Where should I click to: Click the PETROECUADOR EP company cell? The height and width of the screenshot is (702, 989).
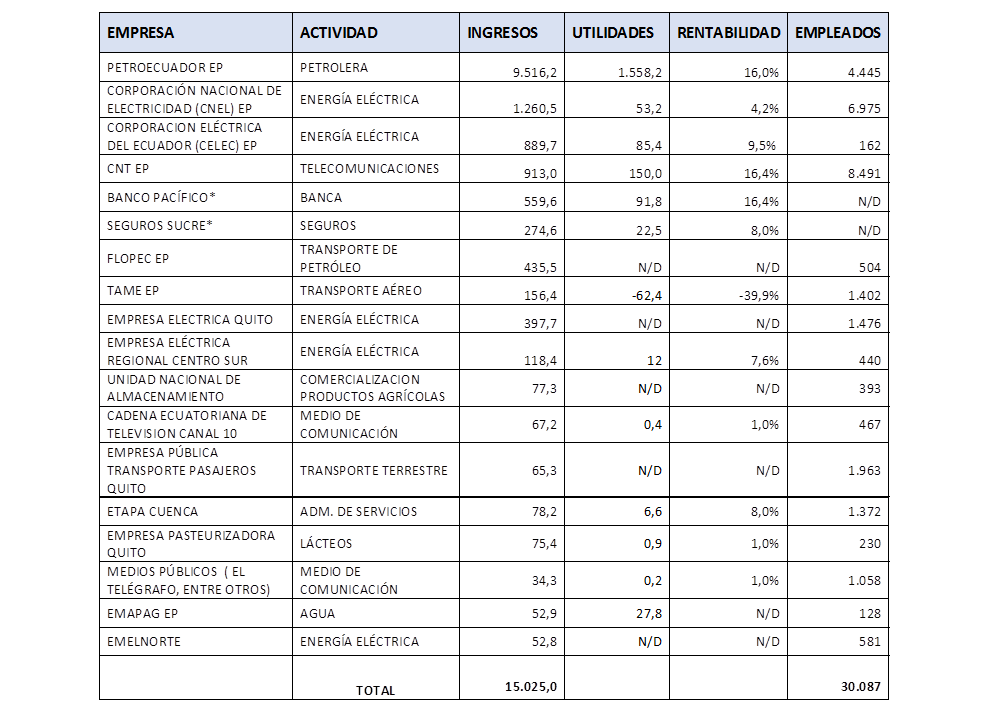coord(195,68)
